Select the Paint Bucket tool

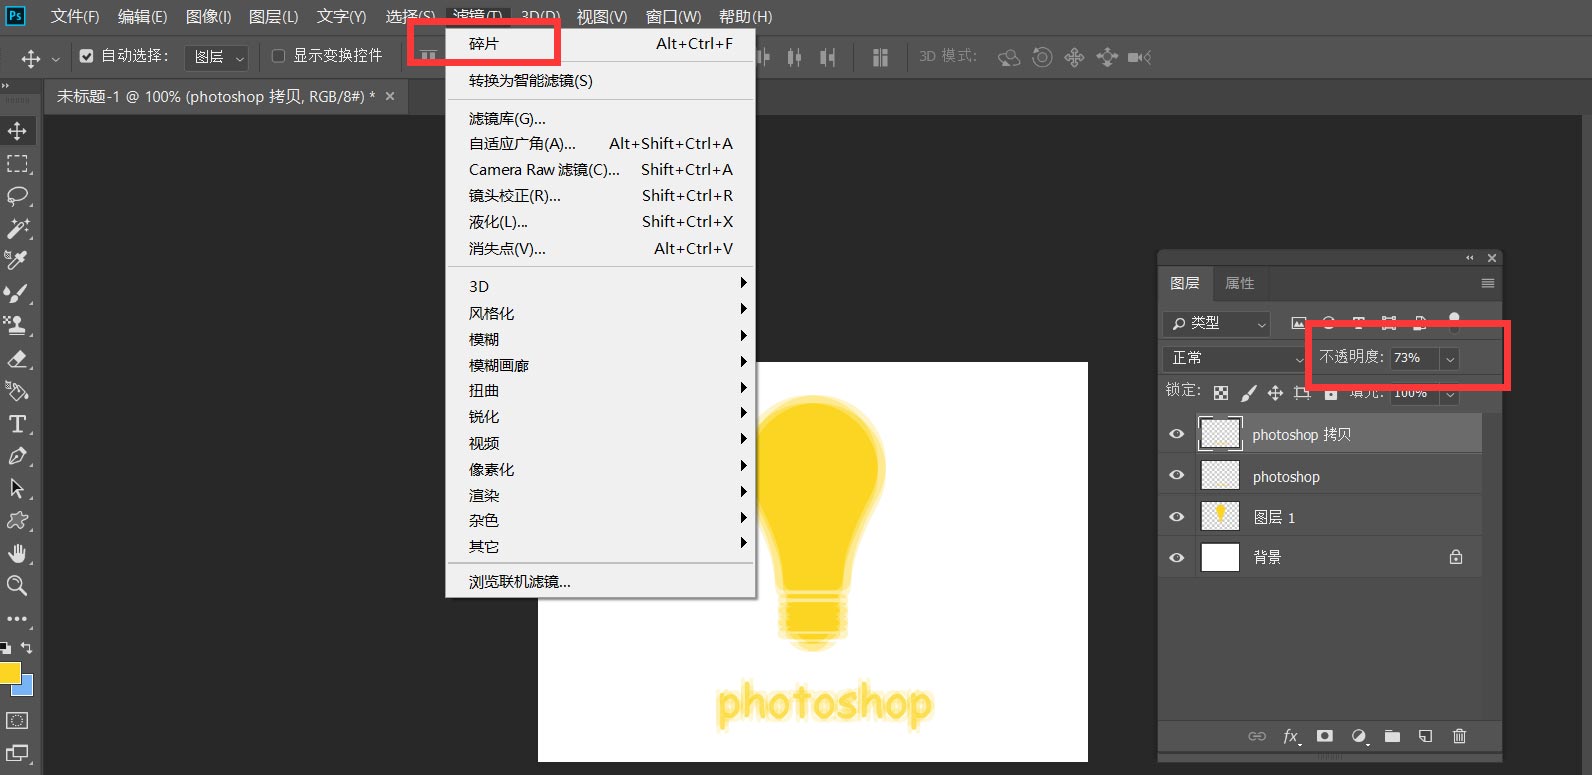(17, 391)
